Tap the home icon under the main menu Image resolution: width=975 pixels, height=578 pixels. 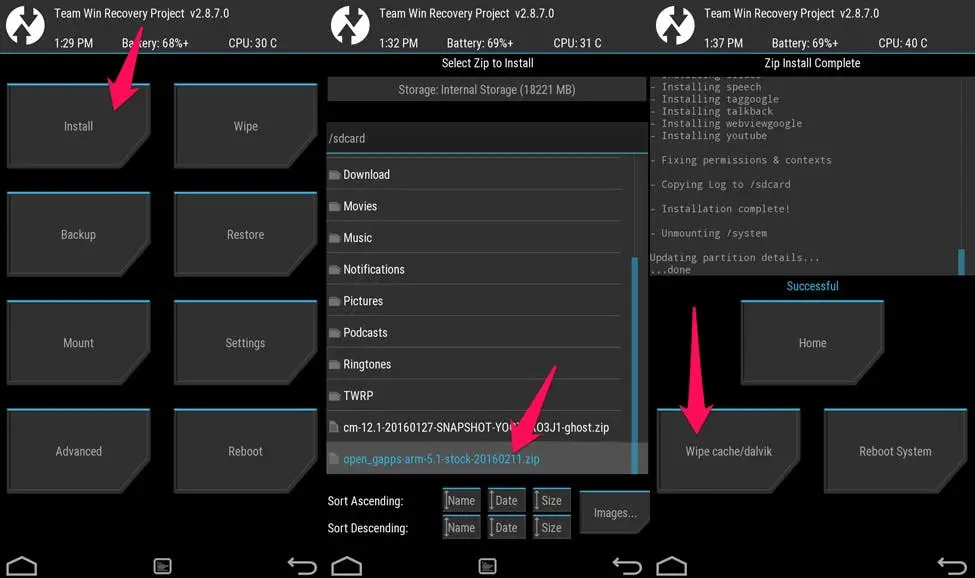(x=22, y=566)
